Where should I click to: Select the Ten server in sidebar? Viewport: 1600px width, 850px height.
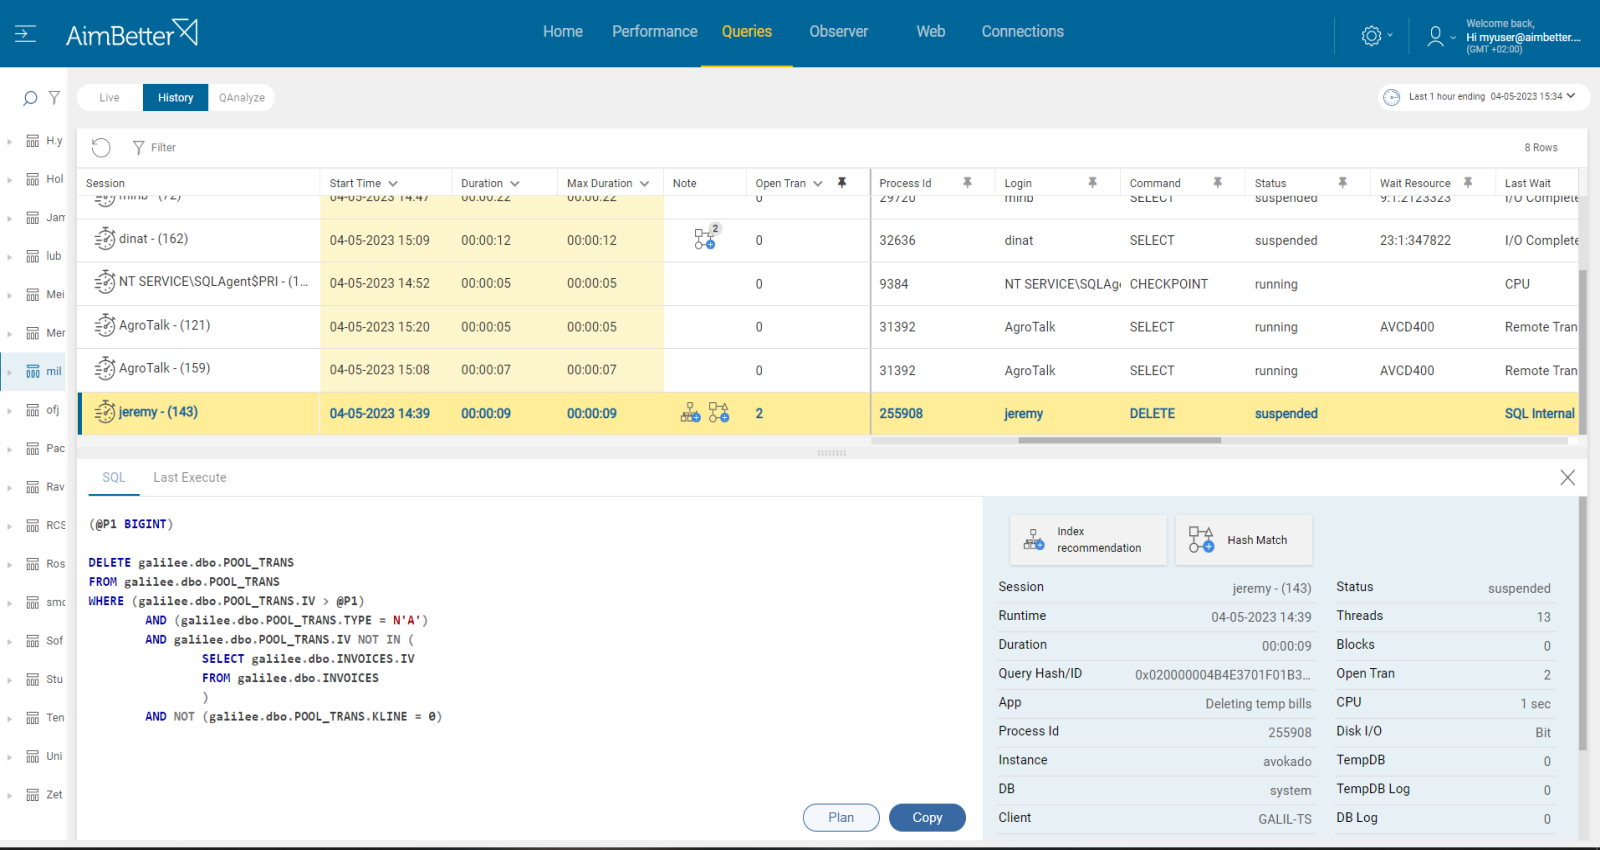click(x=55, y=718)
